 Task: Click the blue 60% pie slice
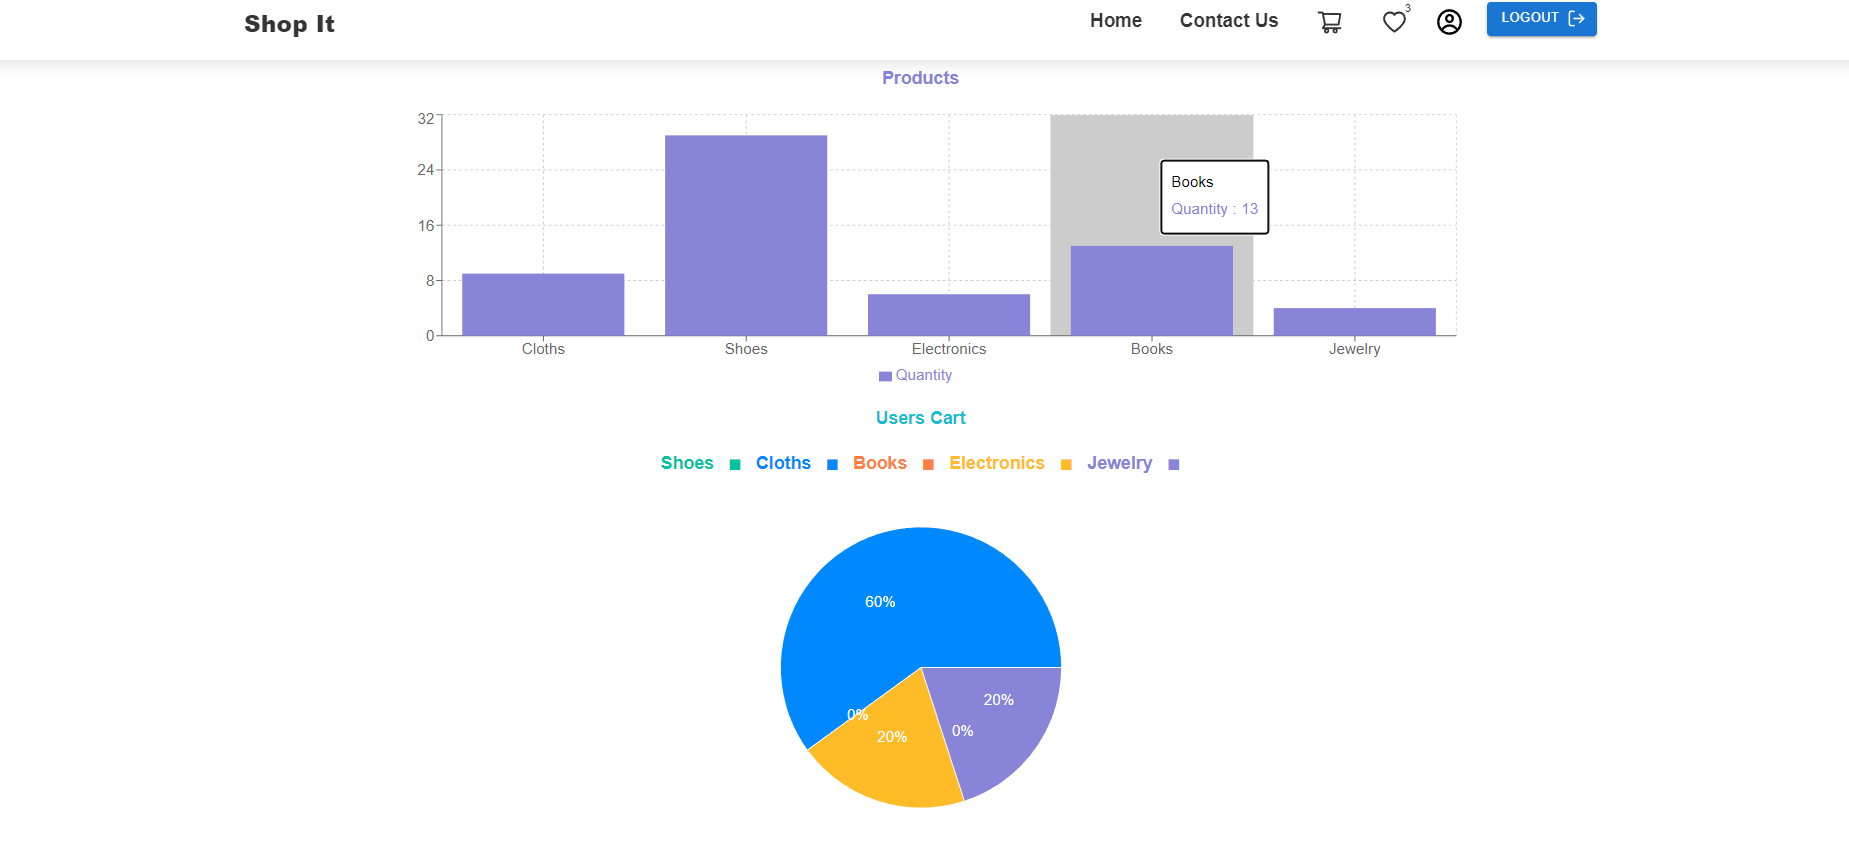(900, 600)
